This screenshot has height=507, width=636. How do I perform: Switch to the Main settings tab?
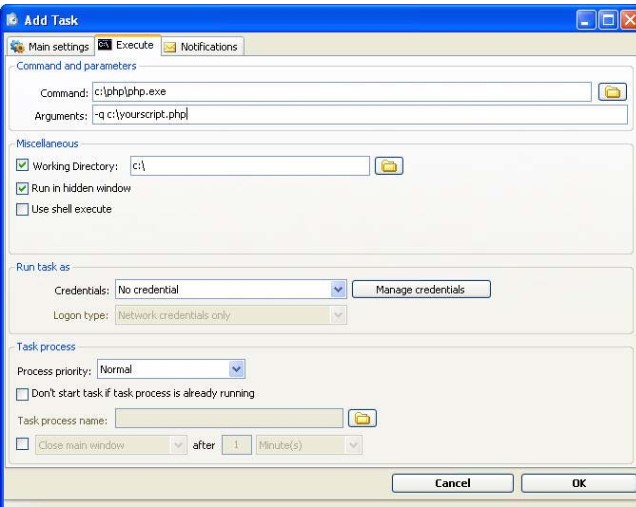(x=50, y=47)
